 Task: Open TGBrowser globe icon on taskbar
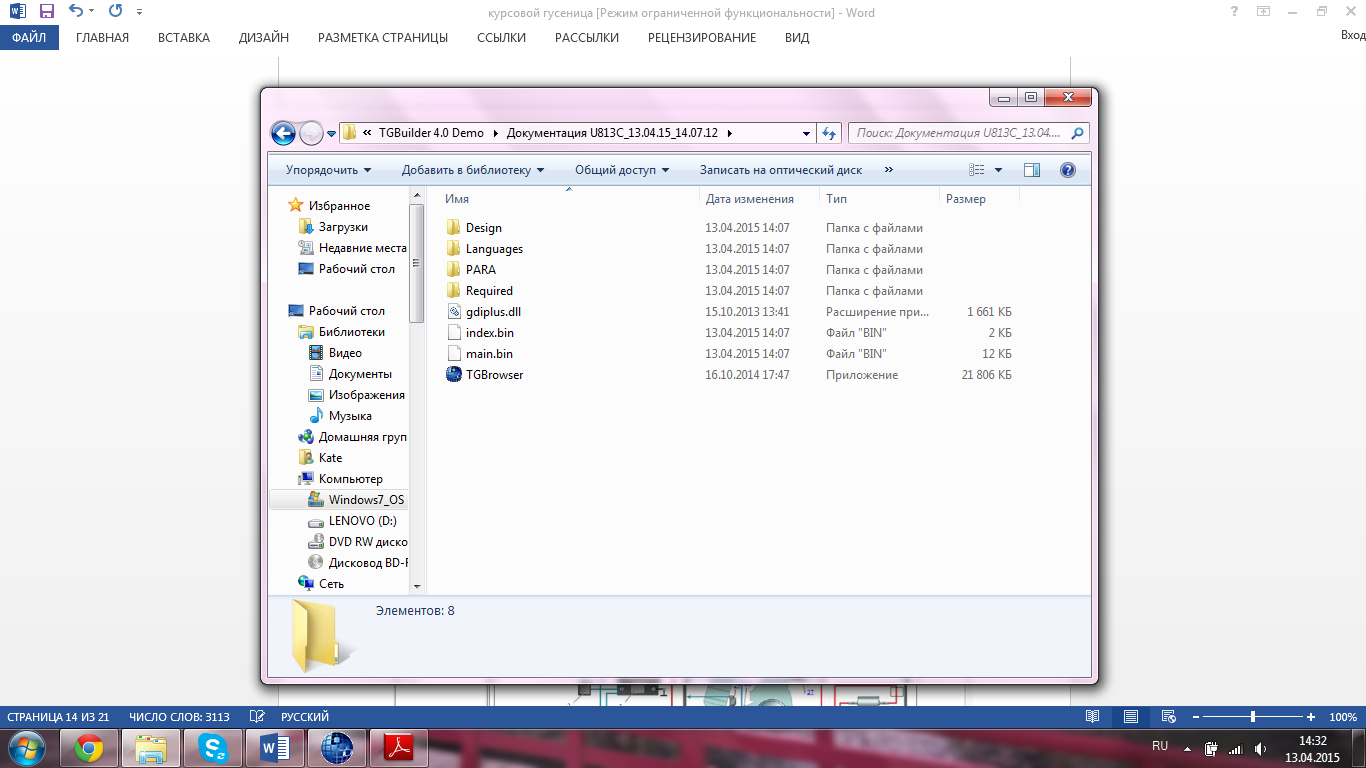coord(337,748)
